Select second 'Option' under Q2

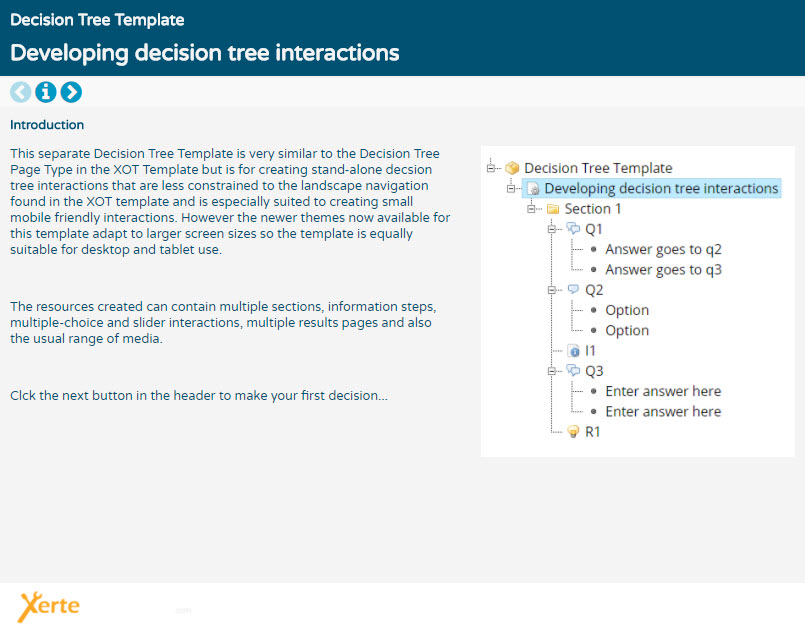(x=627, y=331)
